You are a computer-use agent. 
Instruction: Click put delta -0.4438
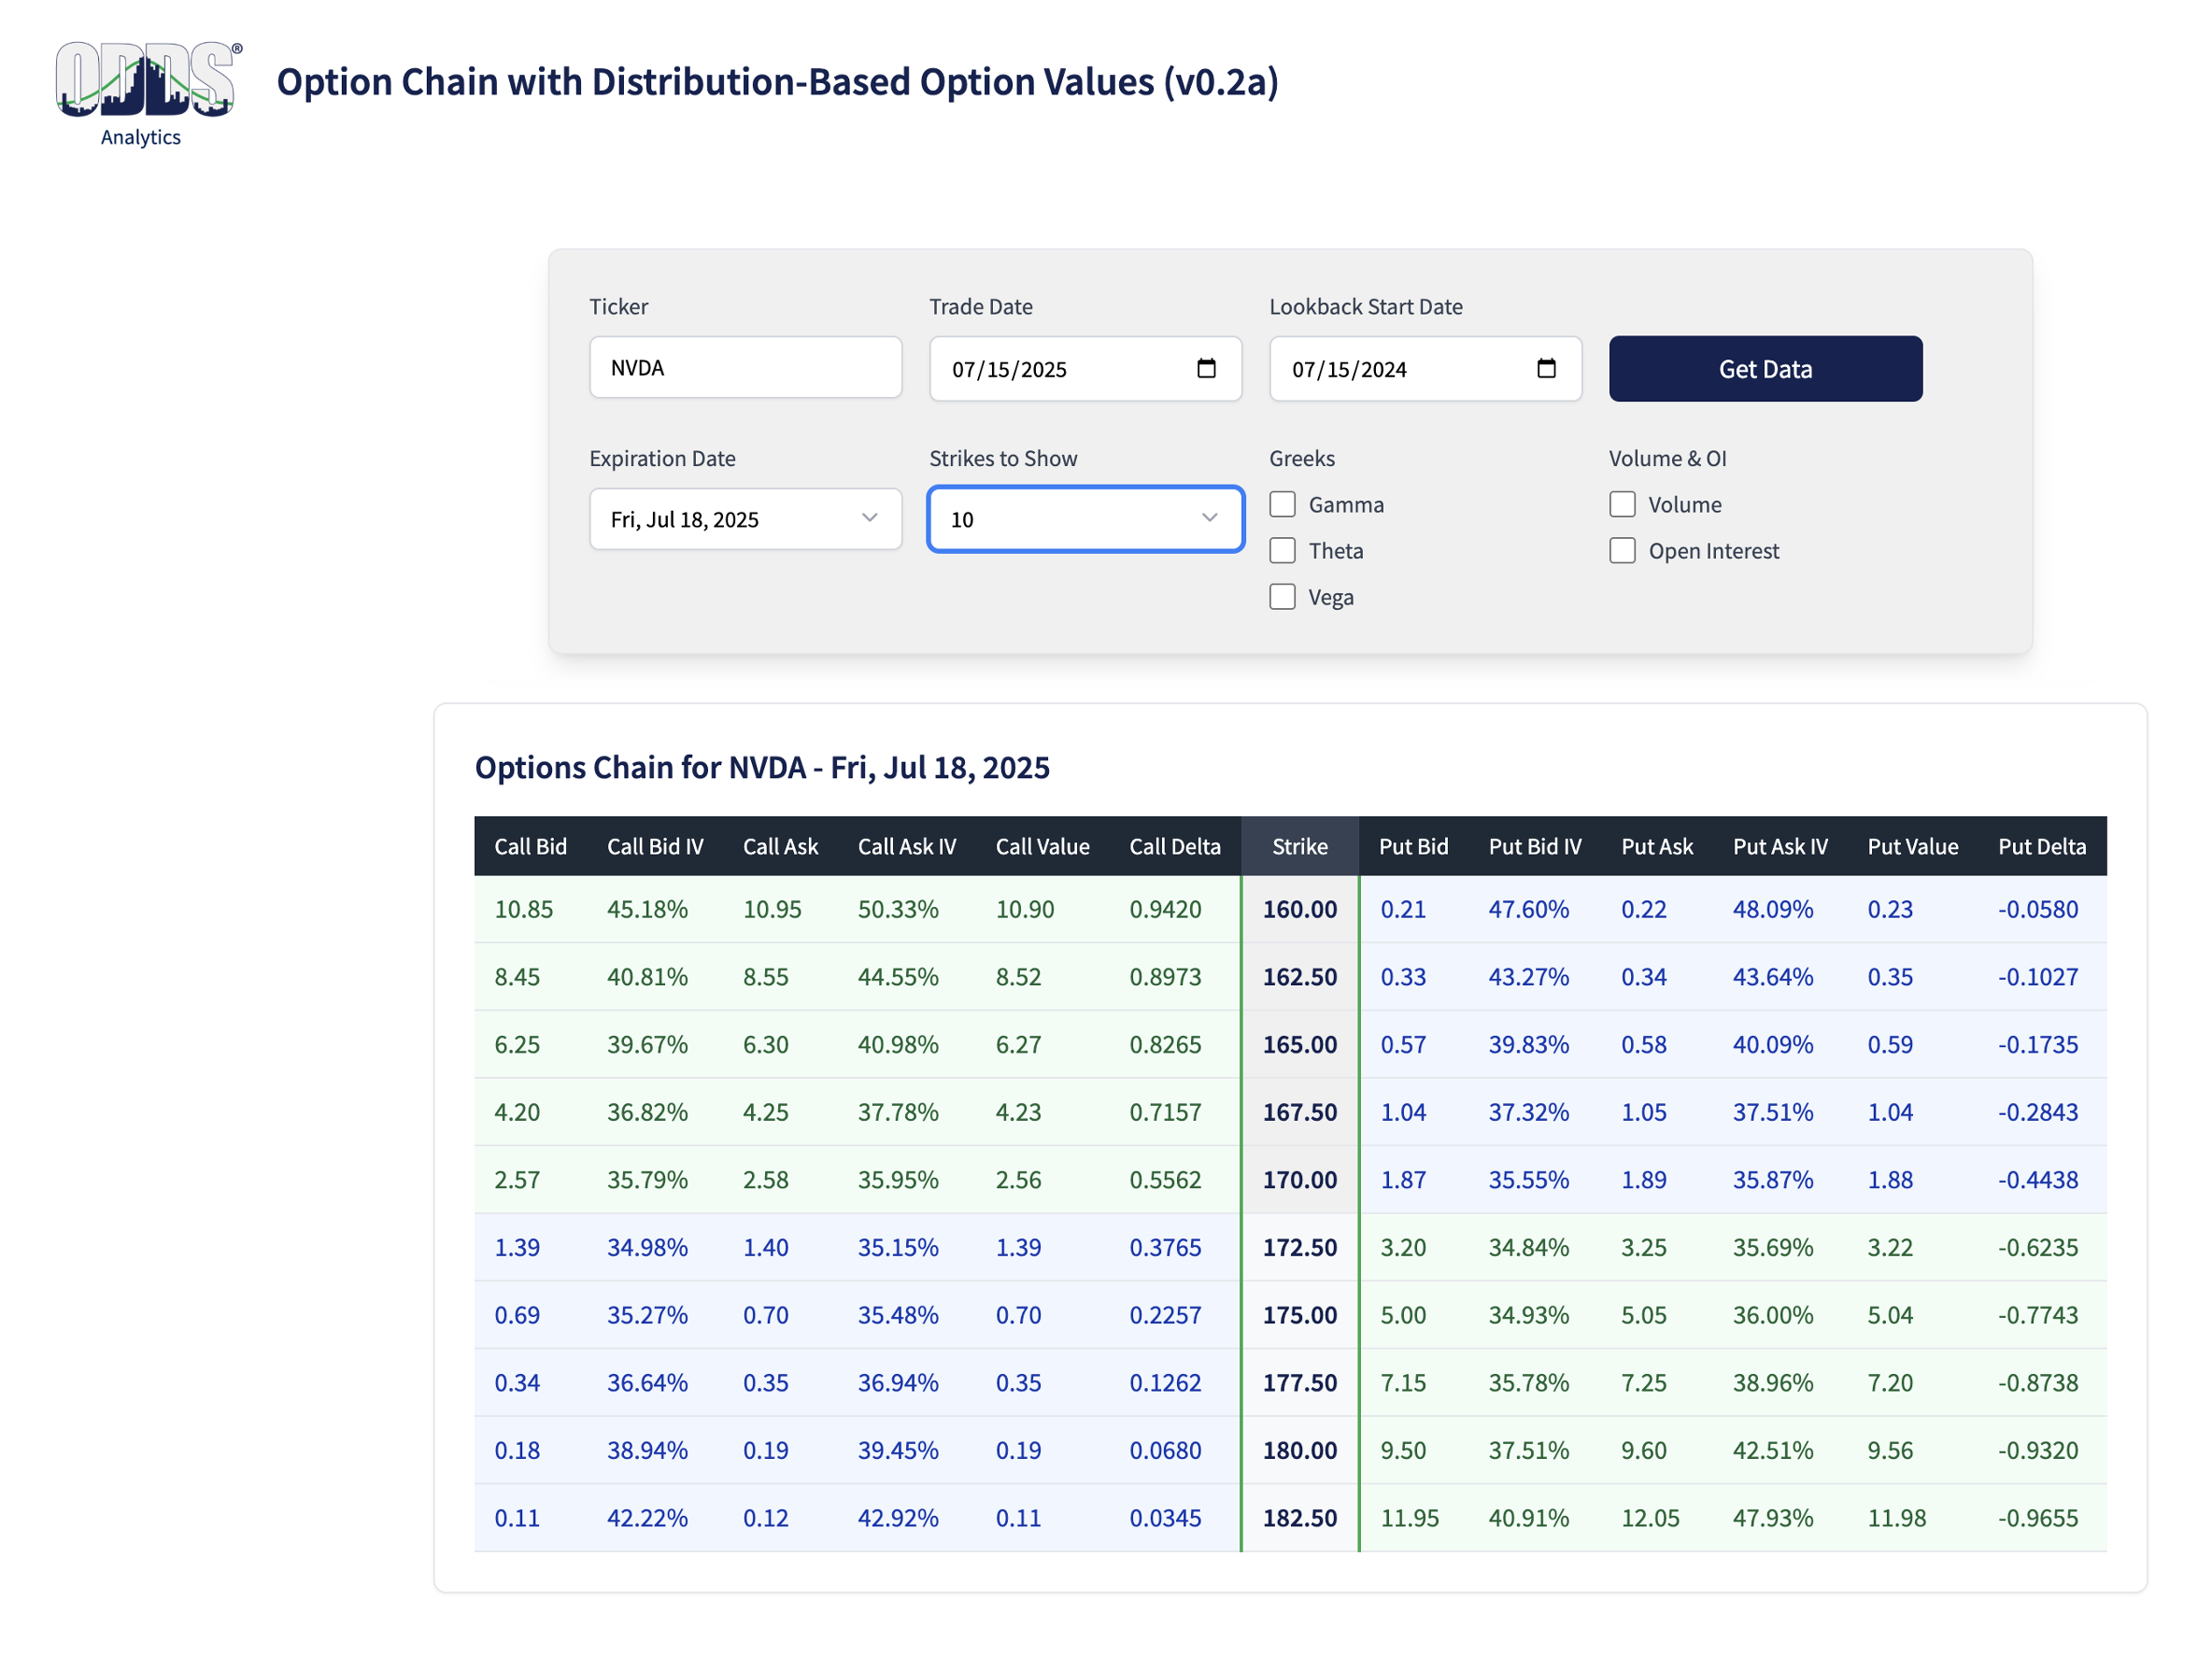(2037, 1180)
